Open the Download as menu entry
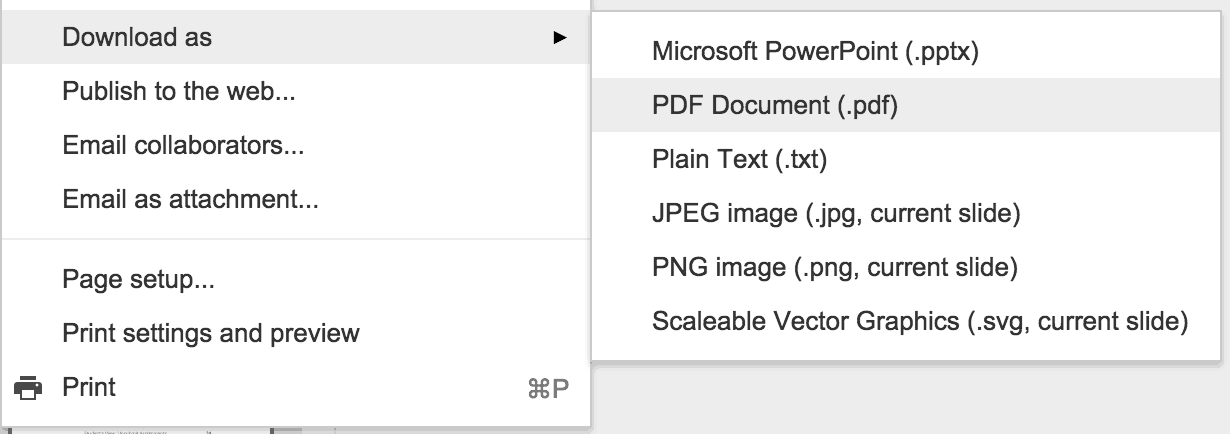This screenshot has height=434, width=1230. click(295, 38)
